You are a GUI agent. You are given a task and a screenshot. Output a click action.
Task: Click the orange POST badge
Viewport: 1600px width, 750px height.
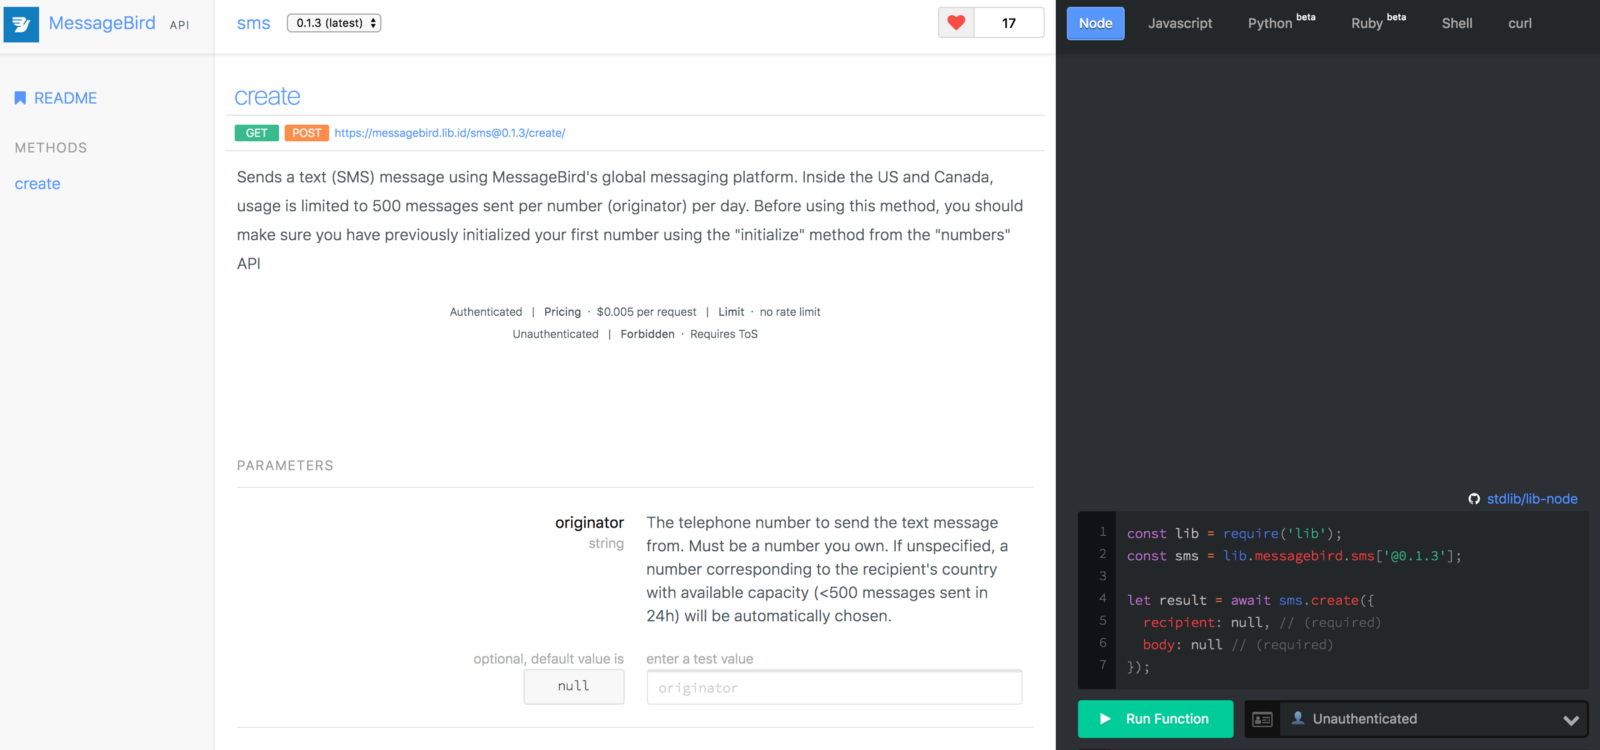[307, 133]
